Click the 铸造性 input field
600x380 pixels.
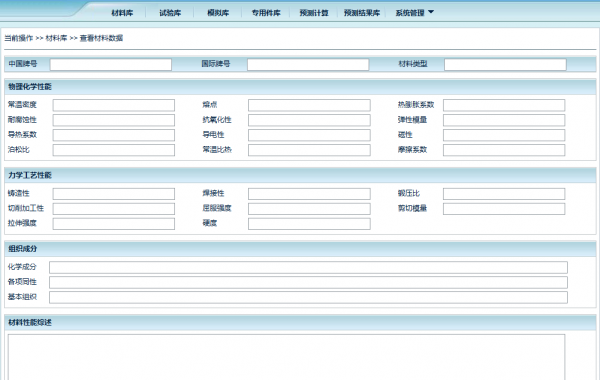pyautogui.click(x=114, y=194)
